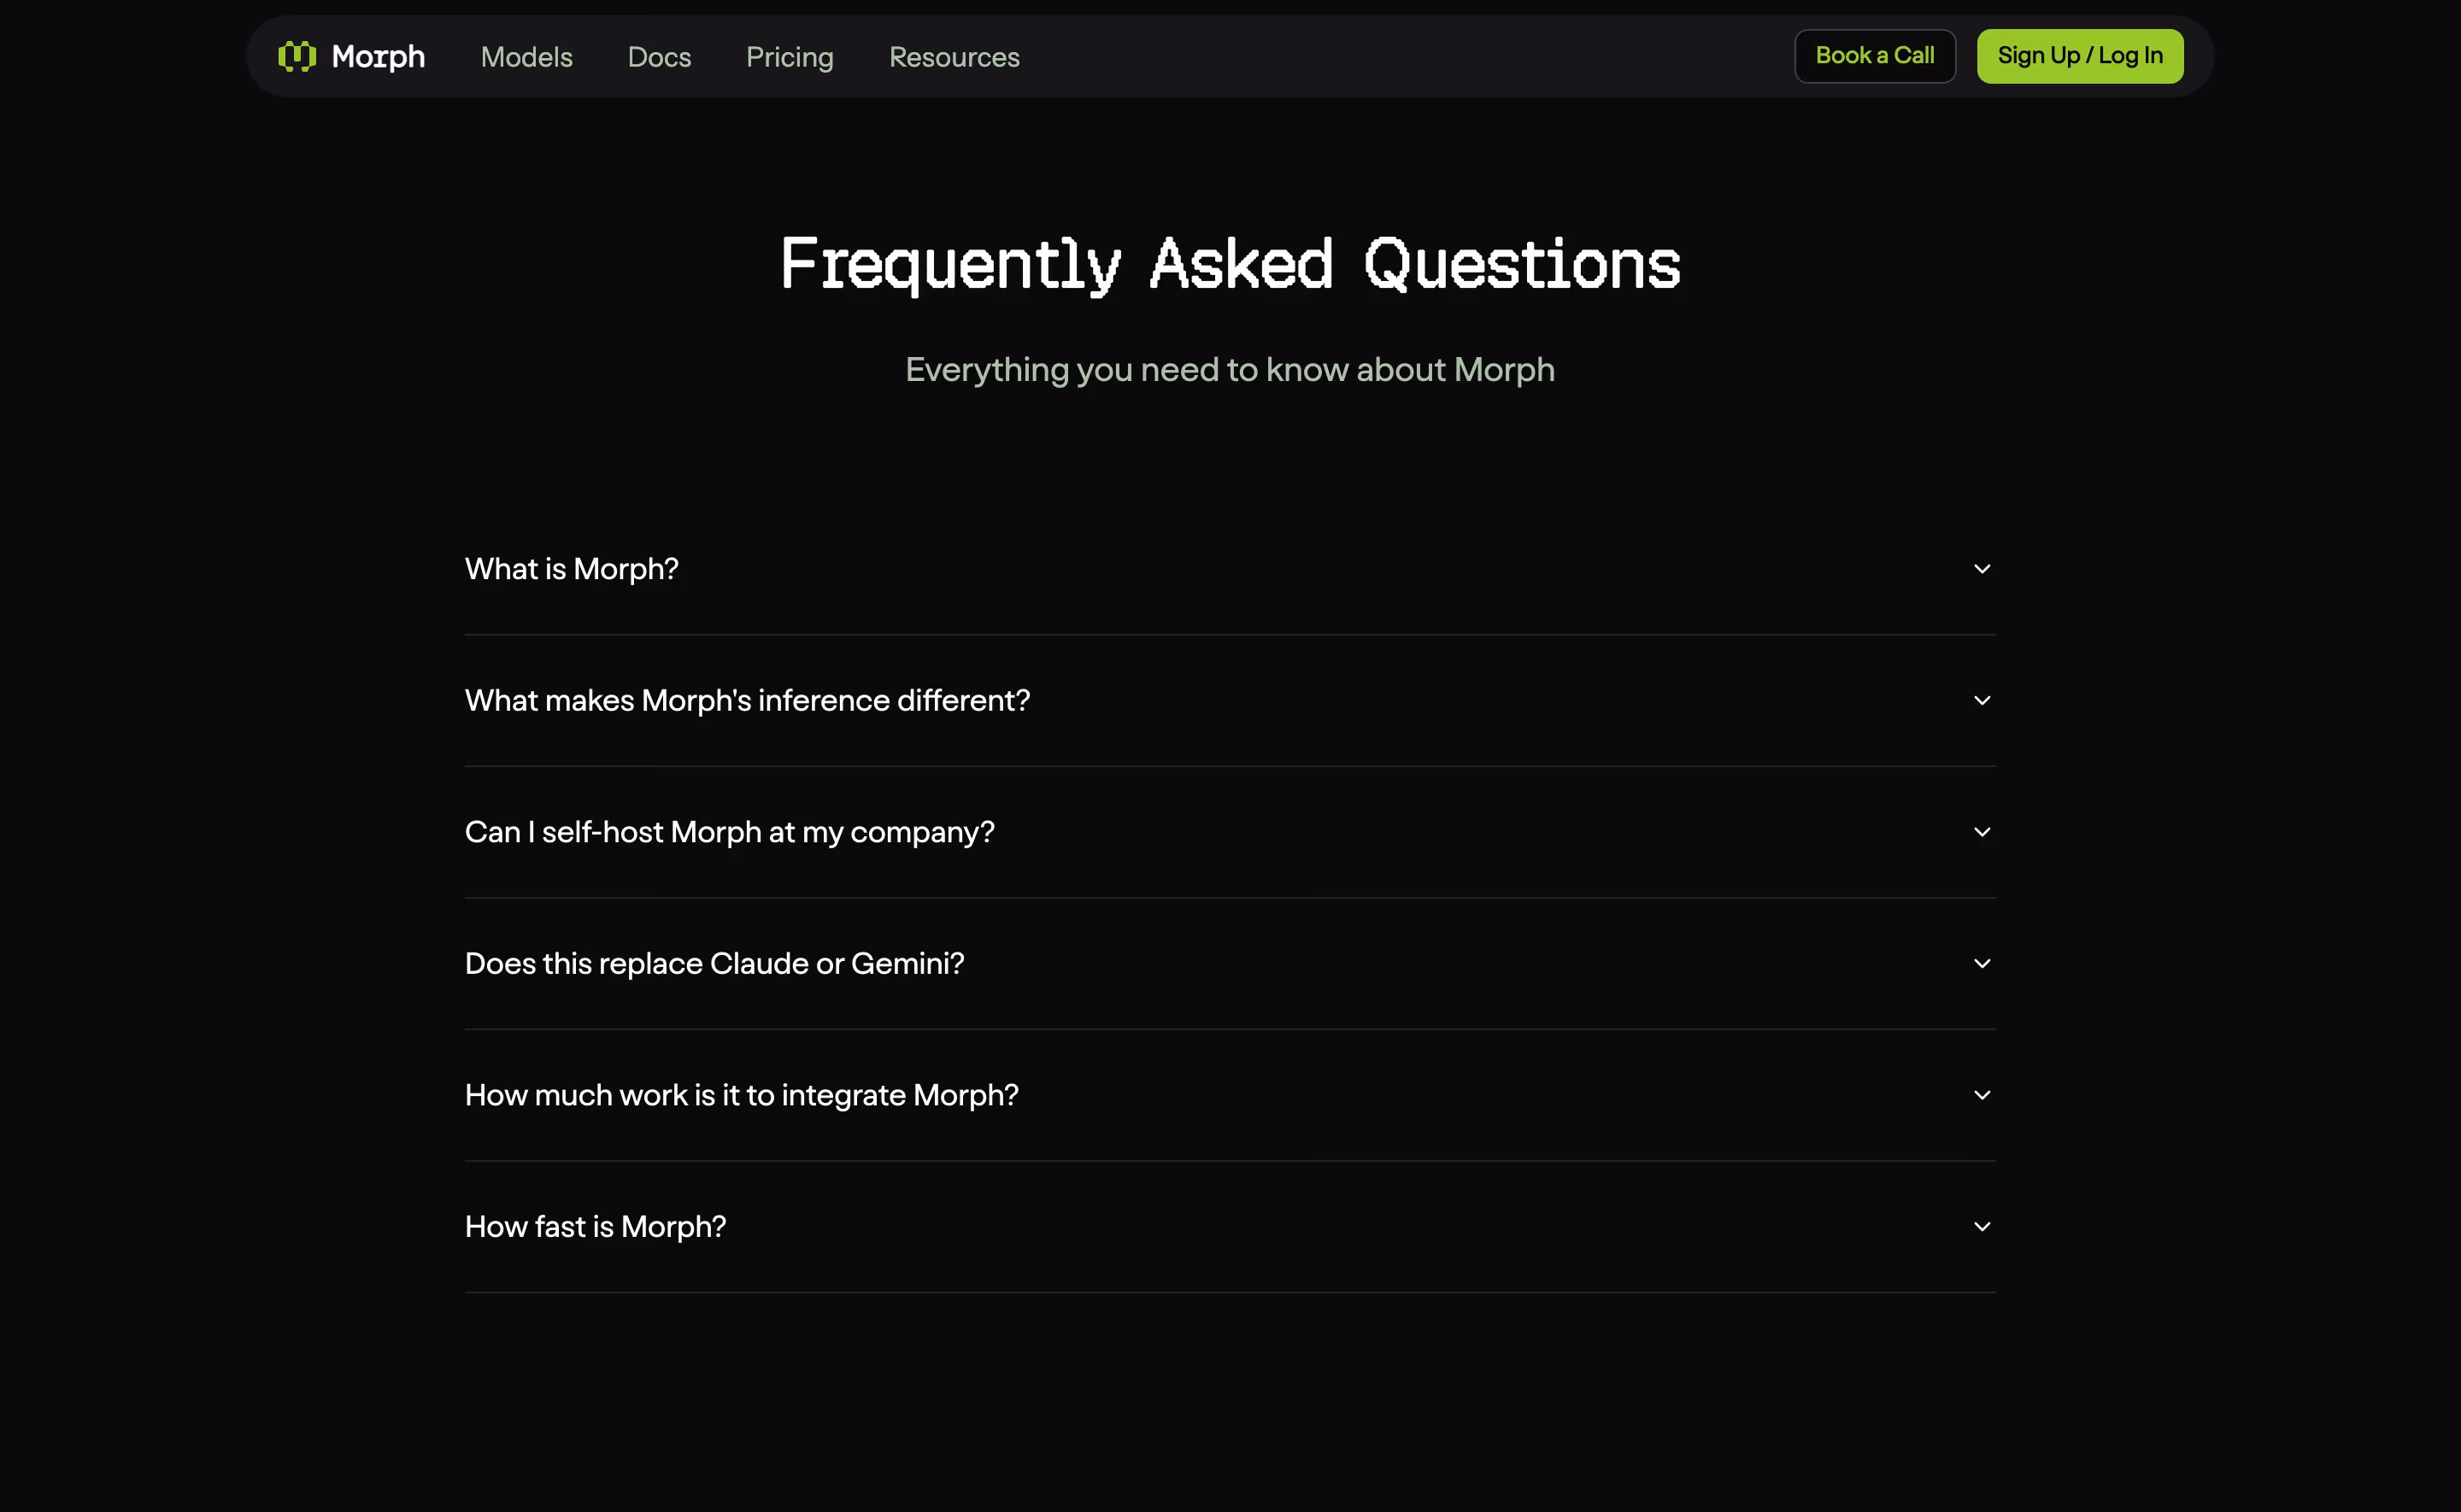
Task: Expand chevron for Morph's inference different question
Action: point(1981,700)
